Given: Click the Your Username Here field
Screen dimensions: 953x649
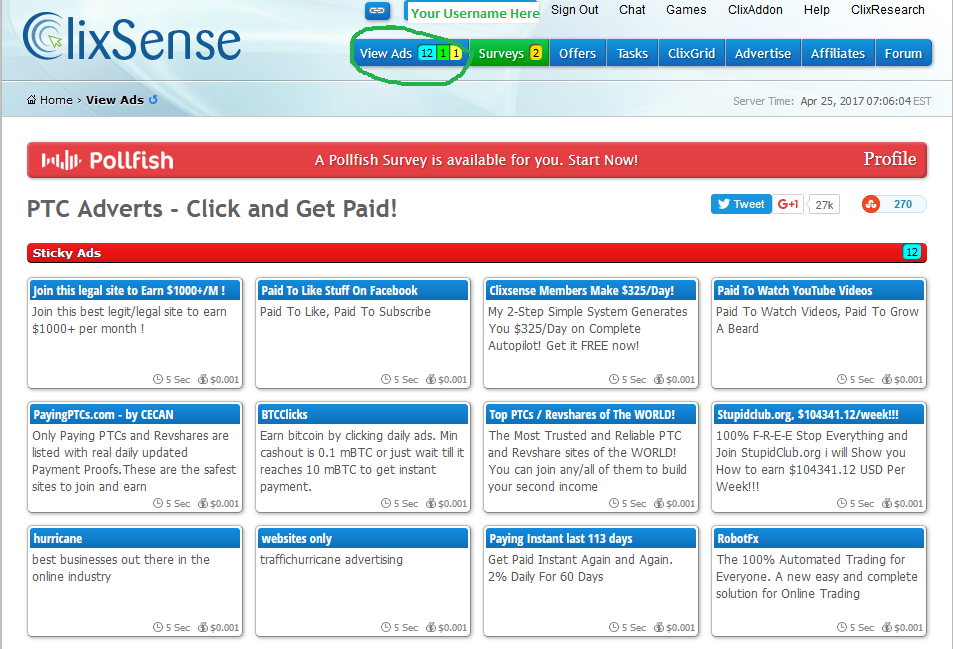Looking at the screenshot, I should click(473, 12).
